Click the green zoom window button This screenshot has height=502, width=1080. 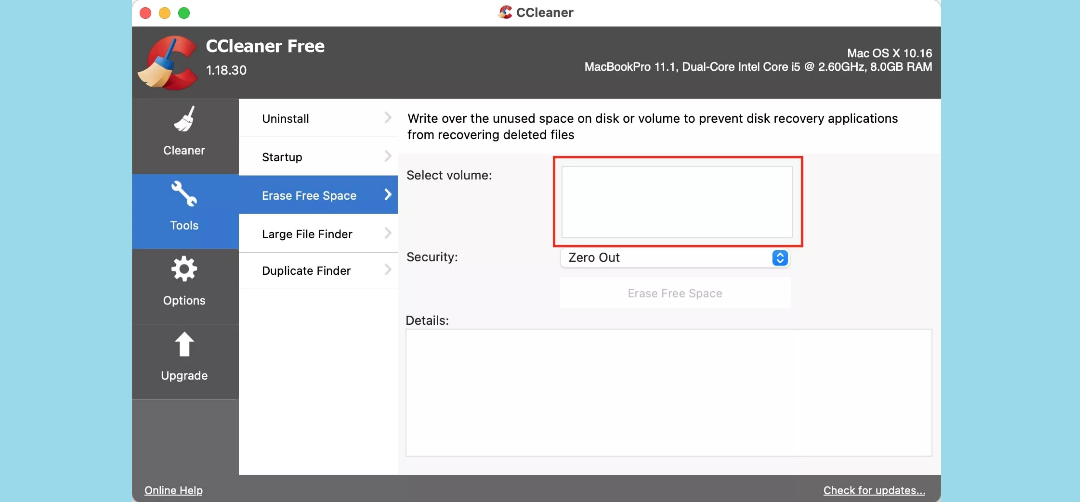pyautogui.click(x=183, y=12)
